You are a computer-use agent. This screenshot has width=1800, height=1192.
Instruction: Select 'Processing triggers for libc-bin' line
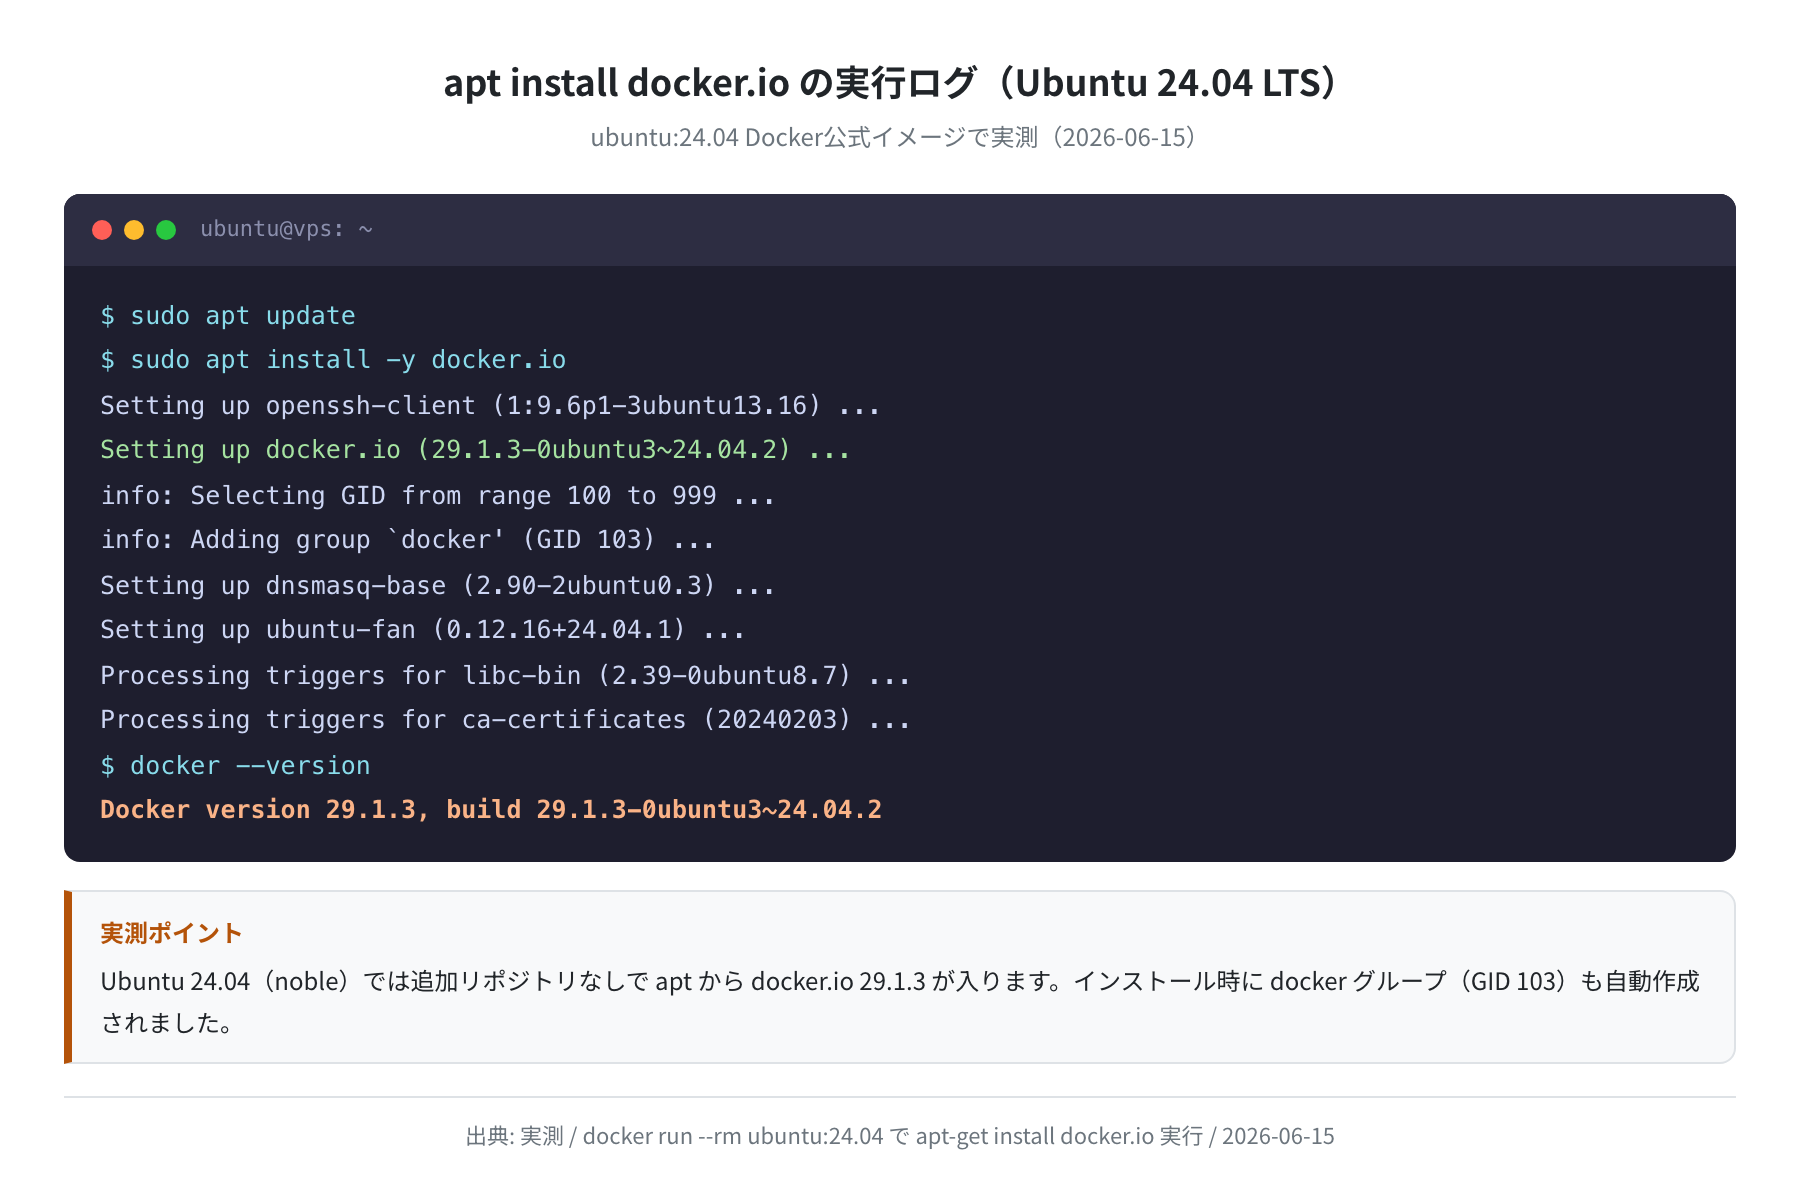point(505,675)
